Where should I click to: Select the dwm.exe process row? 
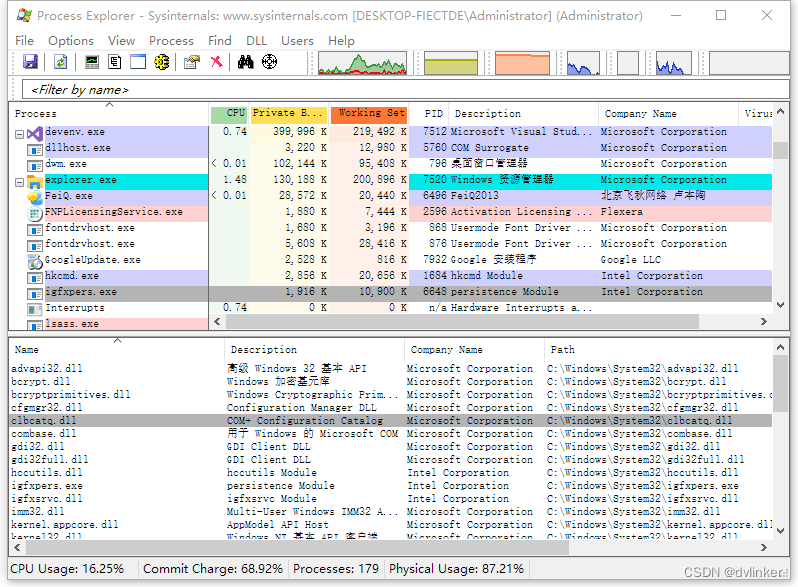391,164
